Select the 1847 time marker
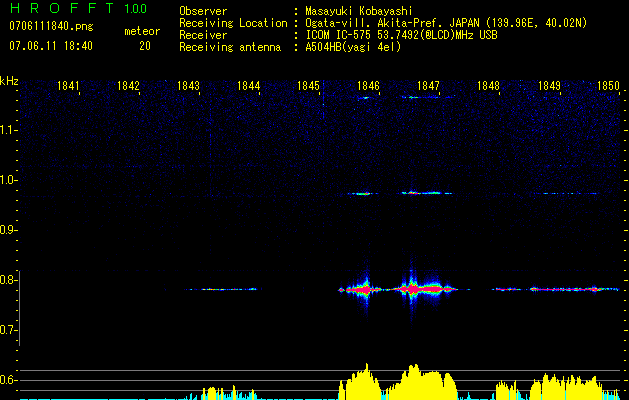629x400 pixels. pos(428,87)
